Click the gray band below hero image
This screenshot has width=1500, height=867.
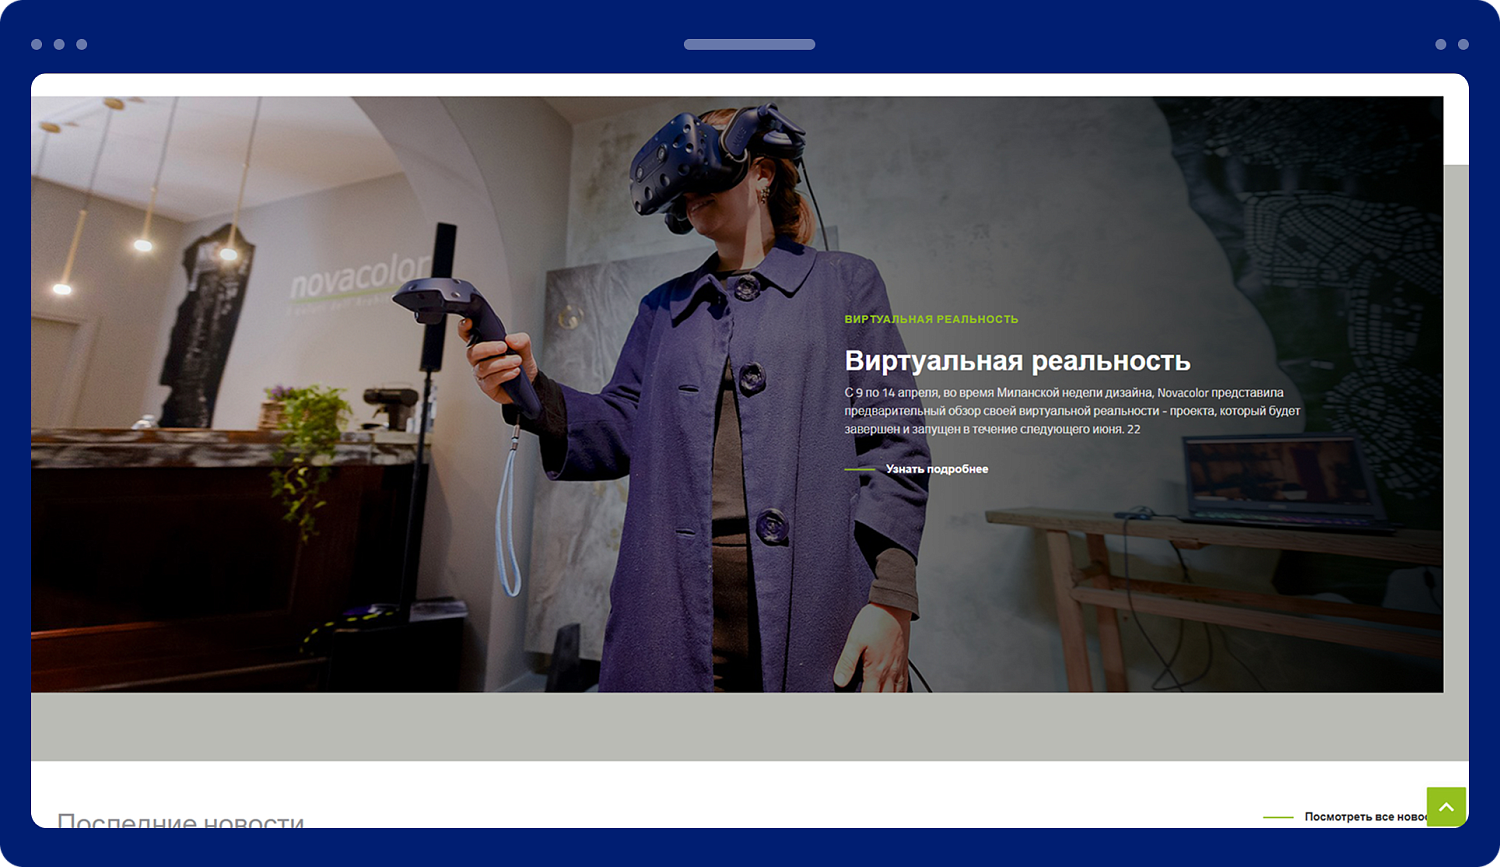coord(750,726)
